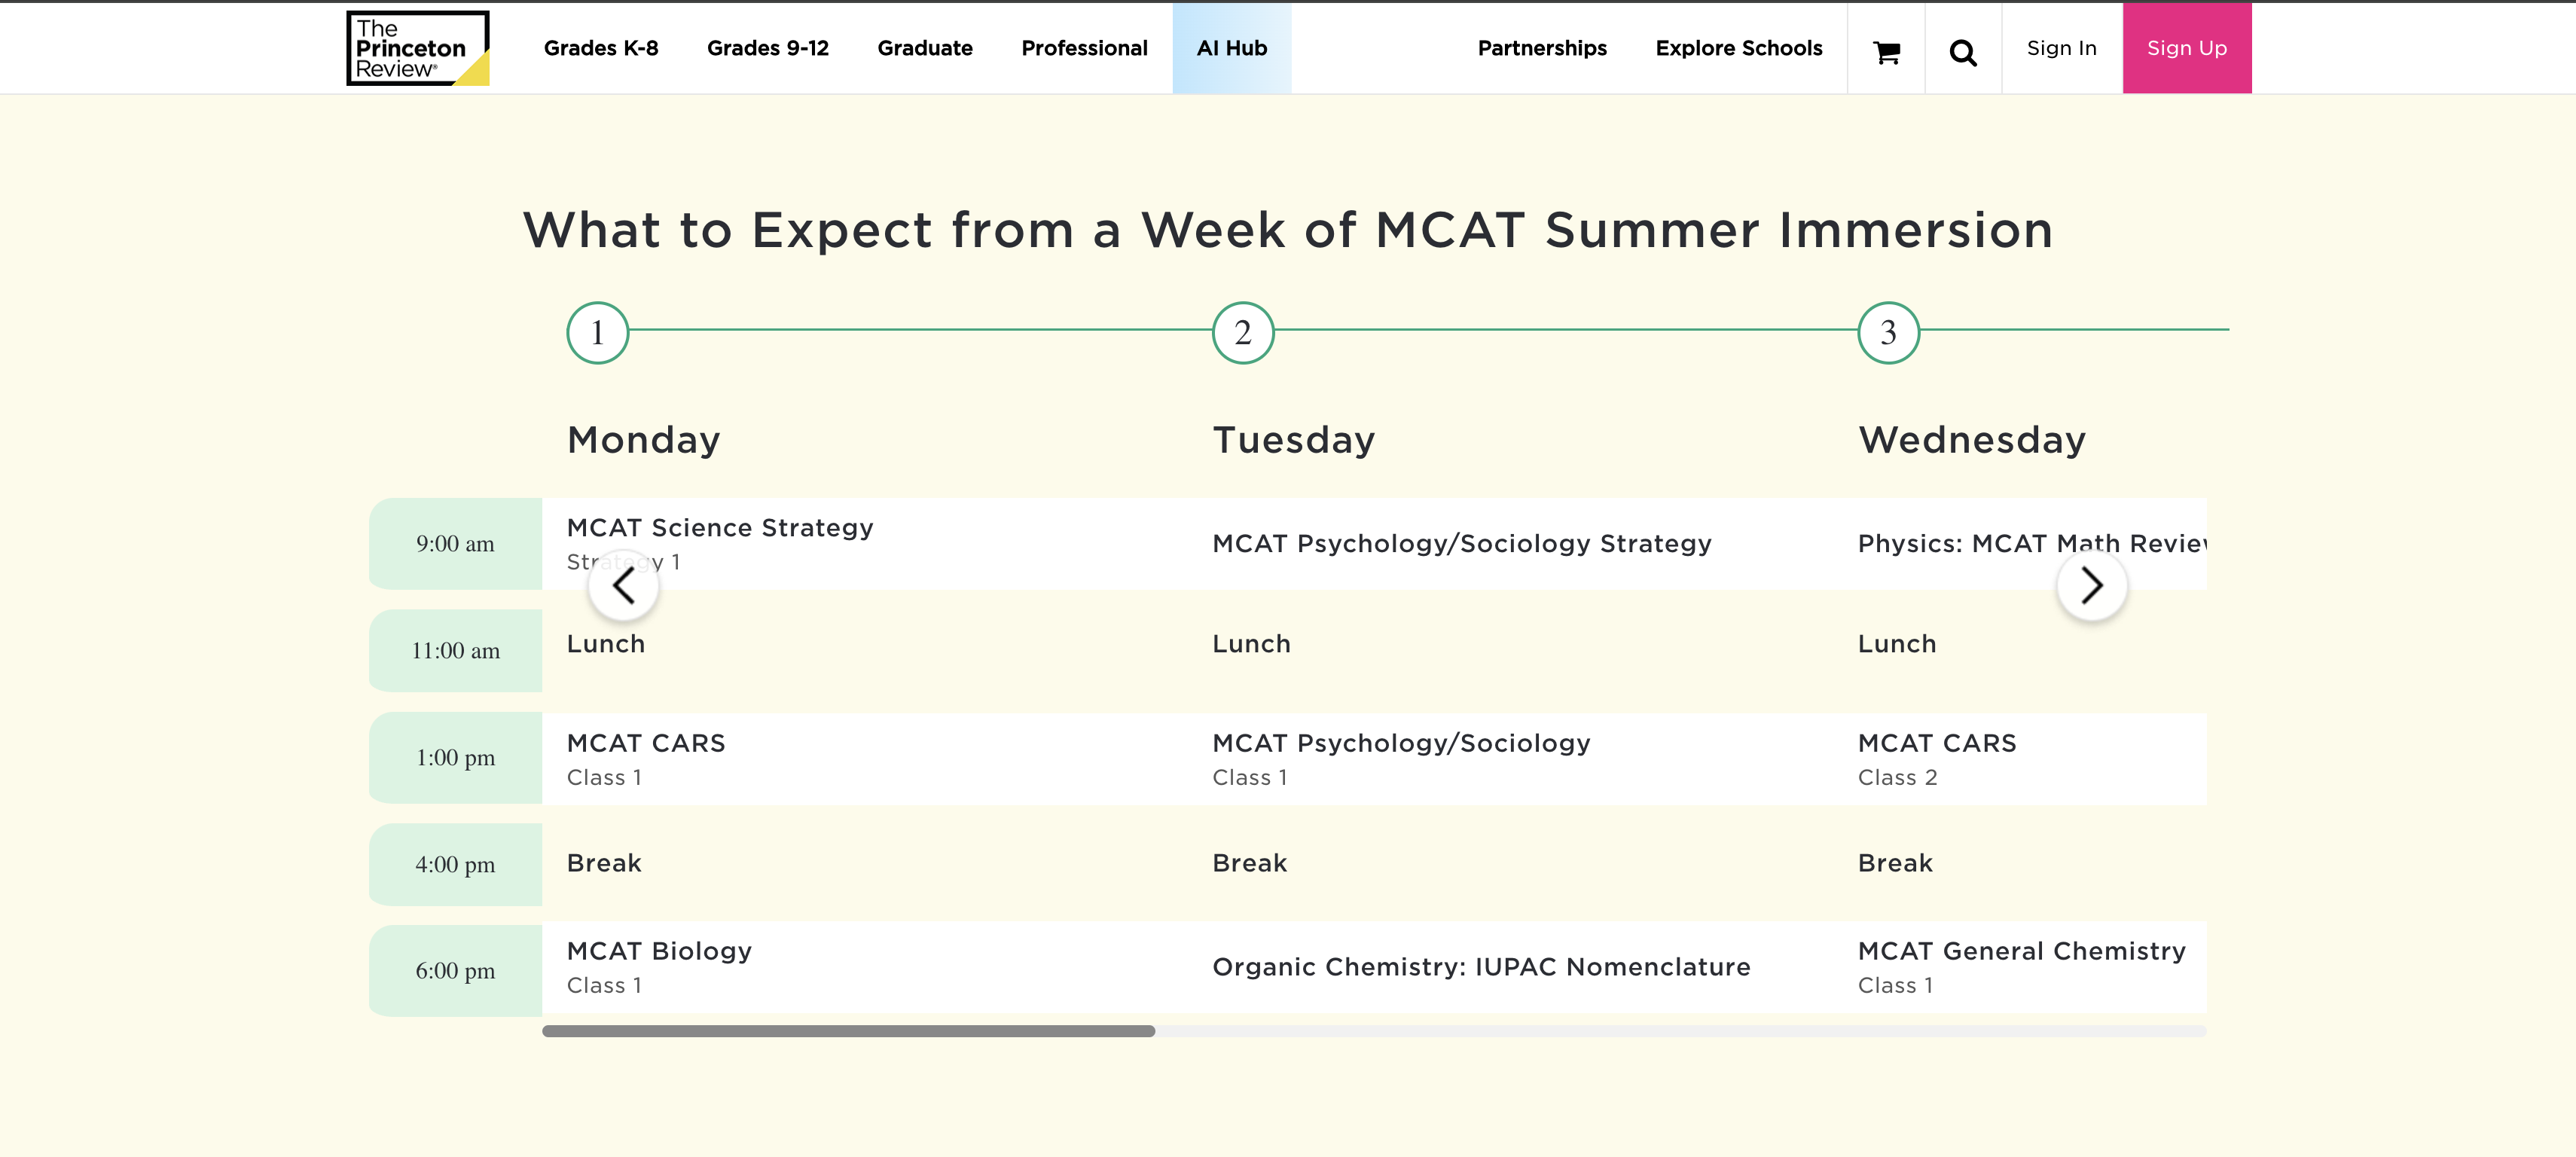The width and height of the screenshot is (2576, 1157).
Task: Click the search magnifier icon
Action: [x=1963, y=50]
